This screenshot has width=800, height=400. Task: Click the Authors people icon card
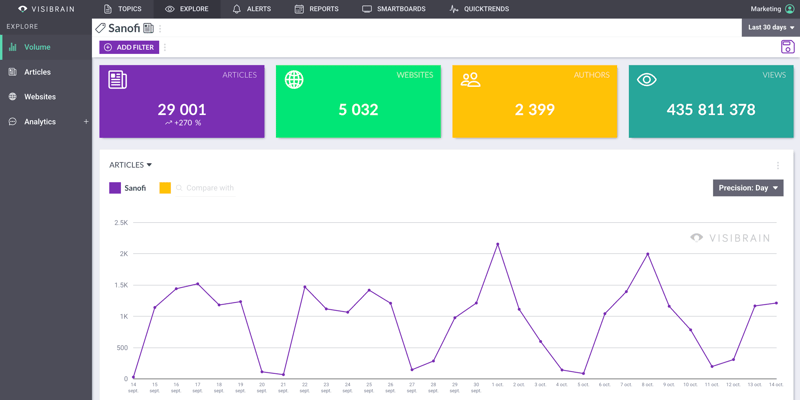tap(470, 80)
